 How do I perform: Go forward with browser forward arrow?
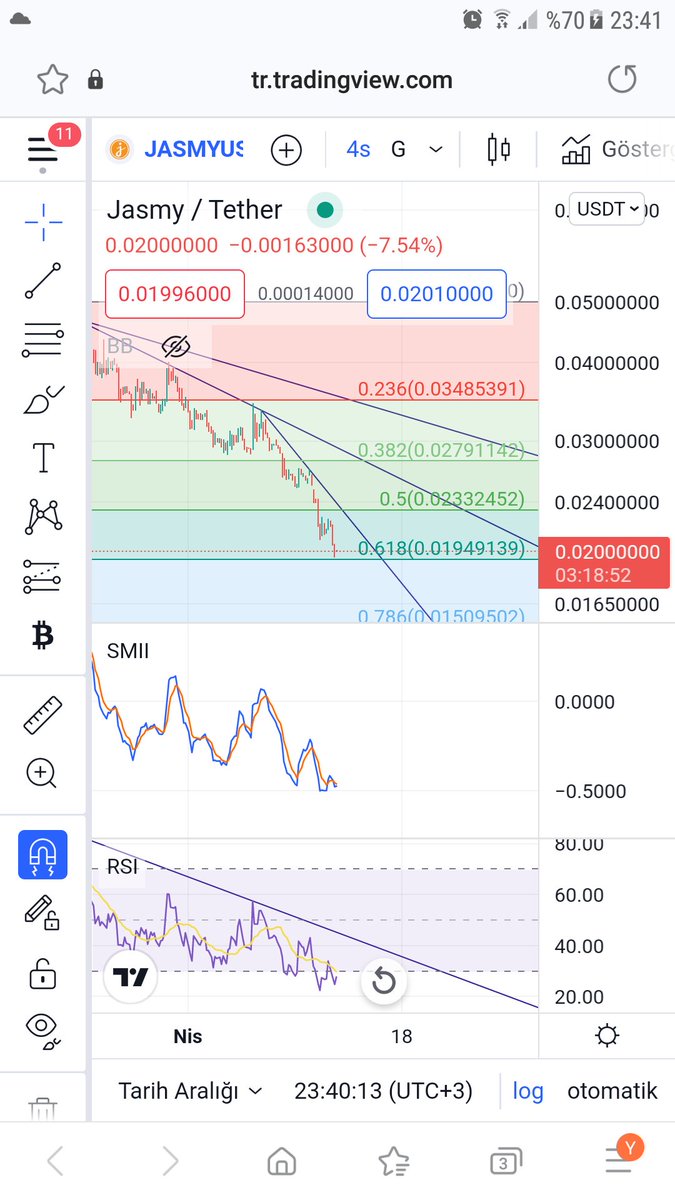pos(171,1161)
